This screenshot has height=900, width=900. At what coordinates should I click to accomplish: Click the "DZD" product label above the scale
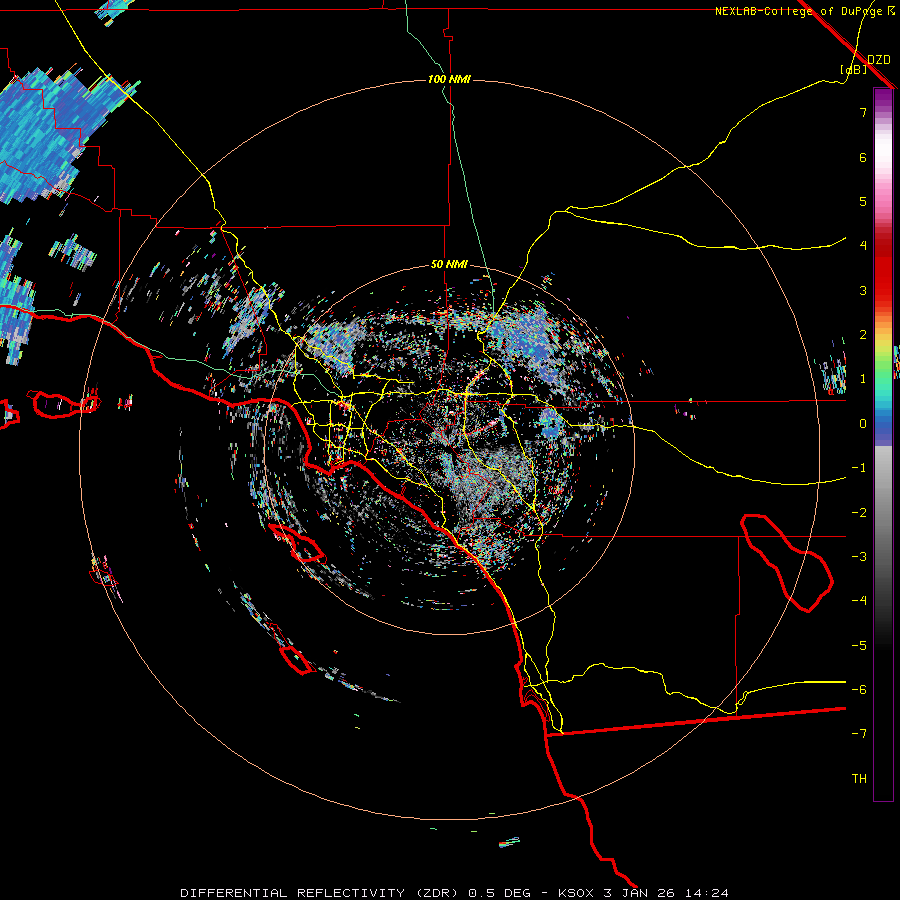click(x=879, y=60)
